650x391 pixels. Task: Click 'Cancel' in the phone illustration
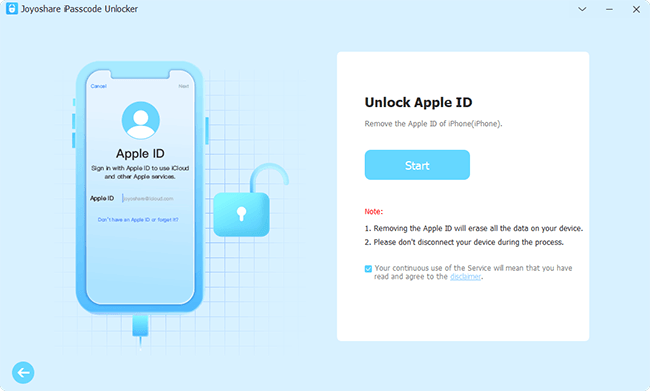99,86
